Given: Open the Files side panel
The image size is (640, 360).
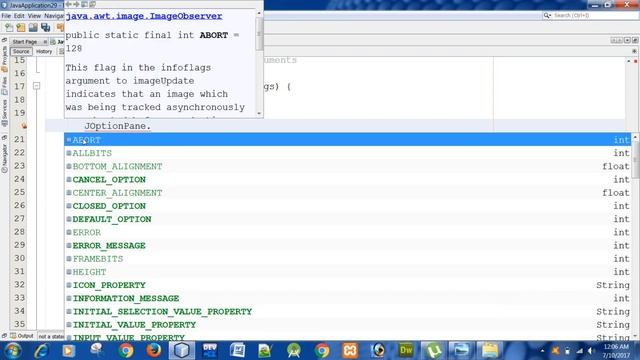Looking at the screenshot, I should 4,87.
